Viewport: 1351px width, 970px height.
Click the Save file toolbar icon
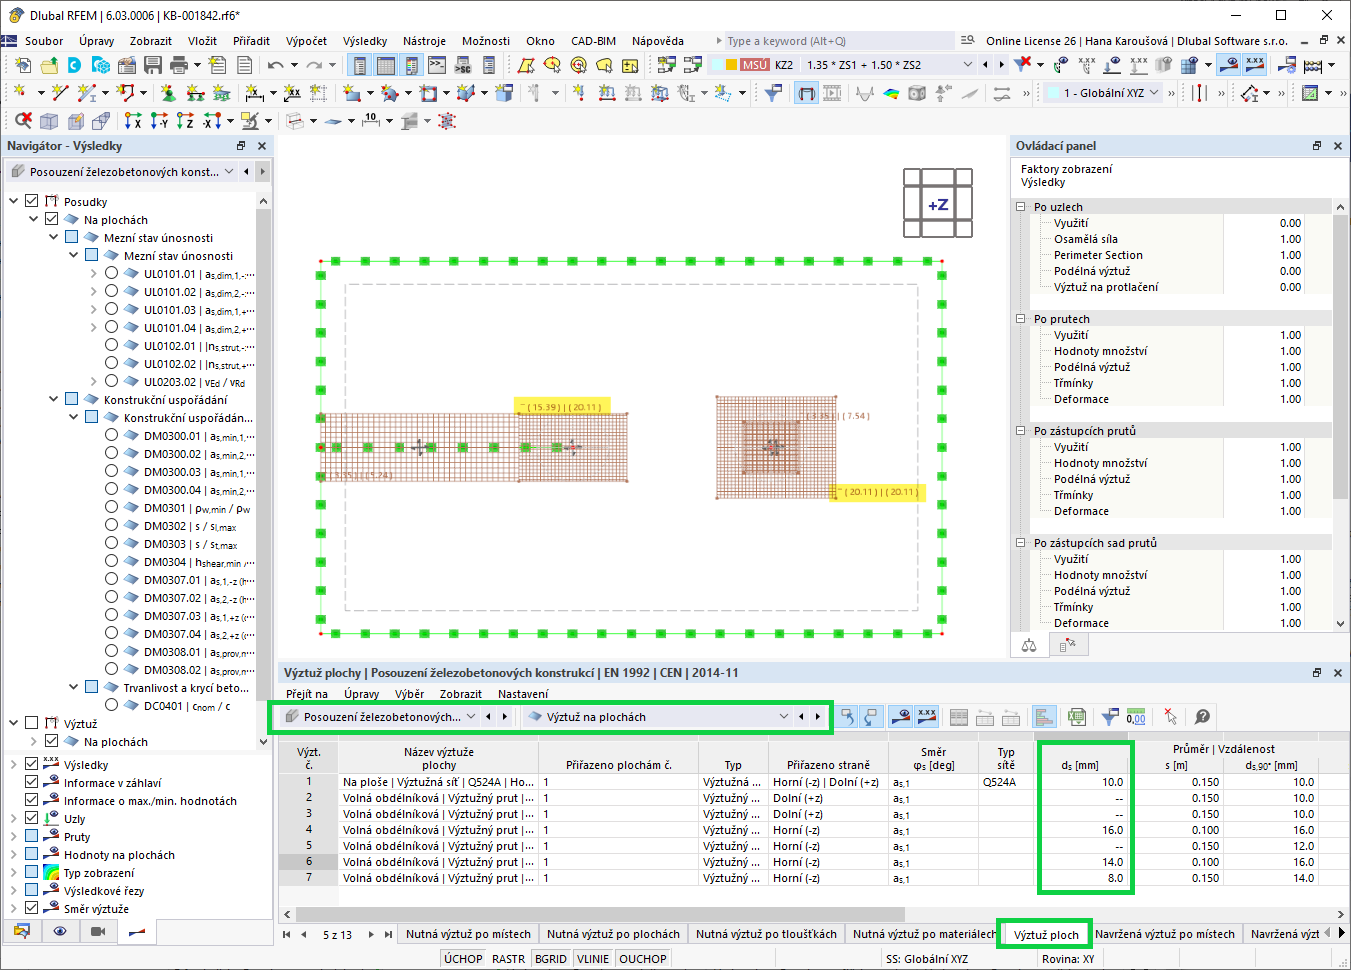pyautogui.click(x=153, y=65)
